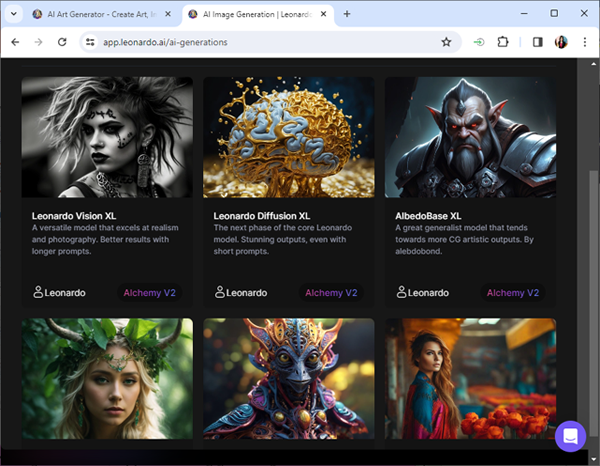Select the AlbedoBase XL orc warrior thumbnail
The width and height of the screenshot is (600, 466).
[470, 137]
